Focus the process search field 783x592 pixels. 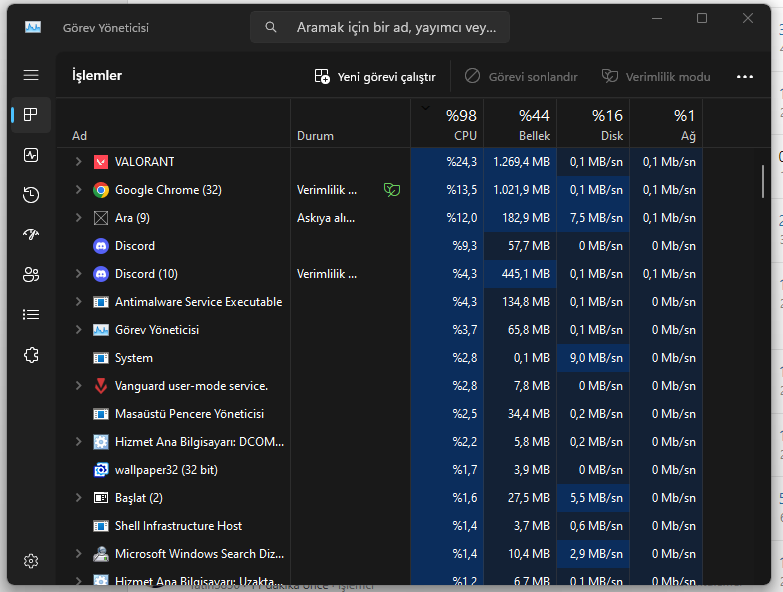tap(380, 27)
